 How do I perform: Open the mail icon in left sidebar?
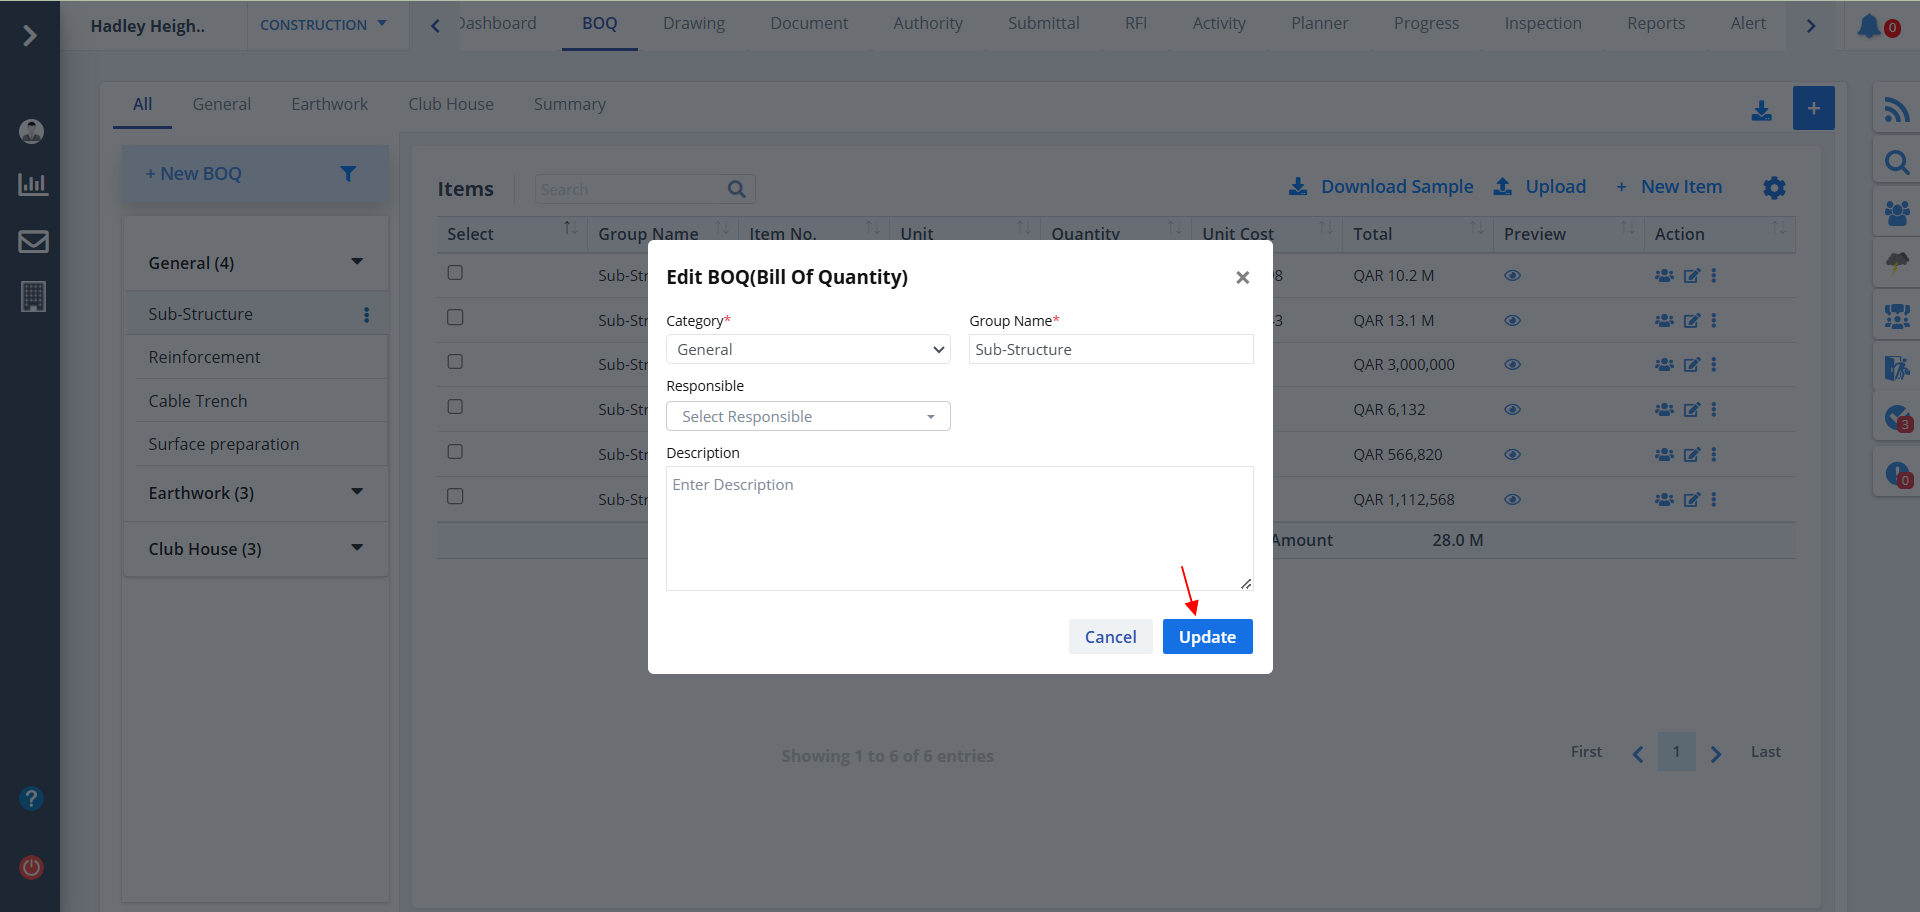pyautogui.click(x=33, y=241)
